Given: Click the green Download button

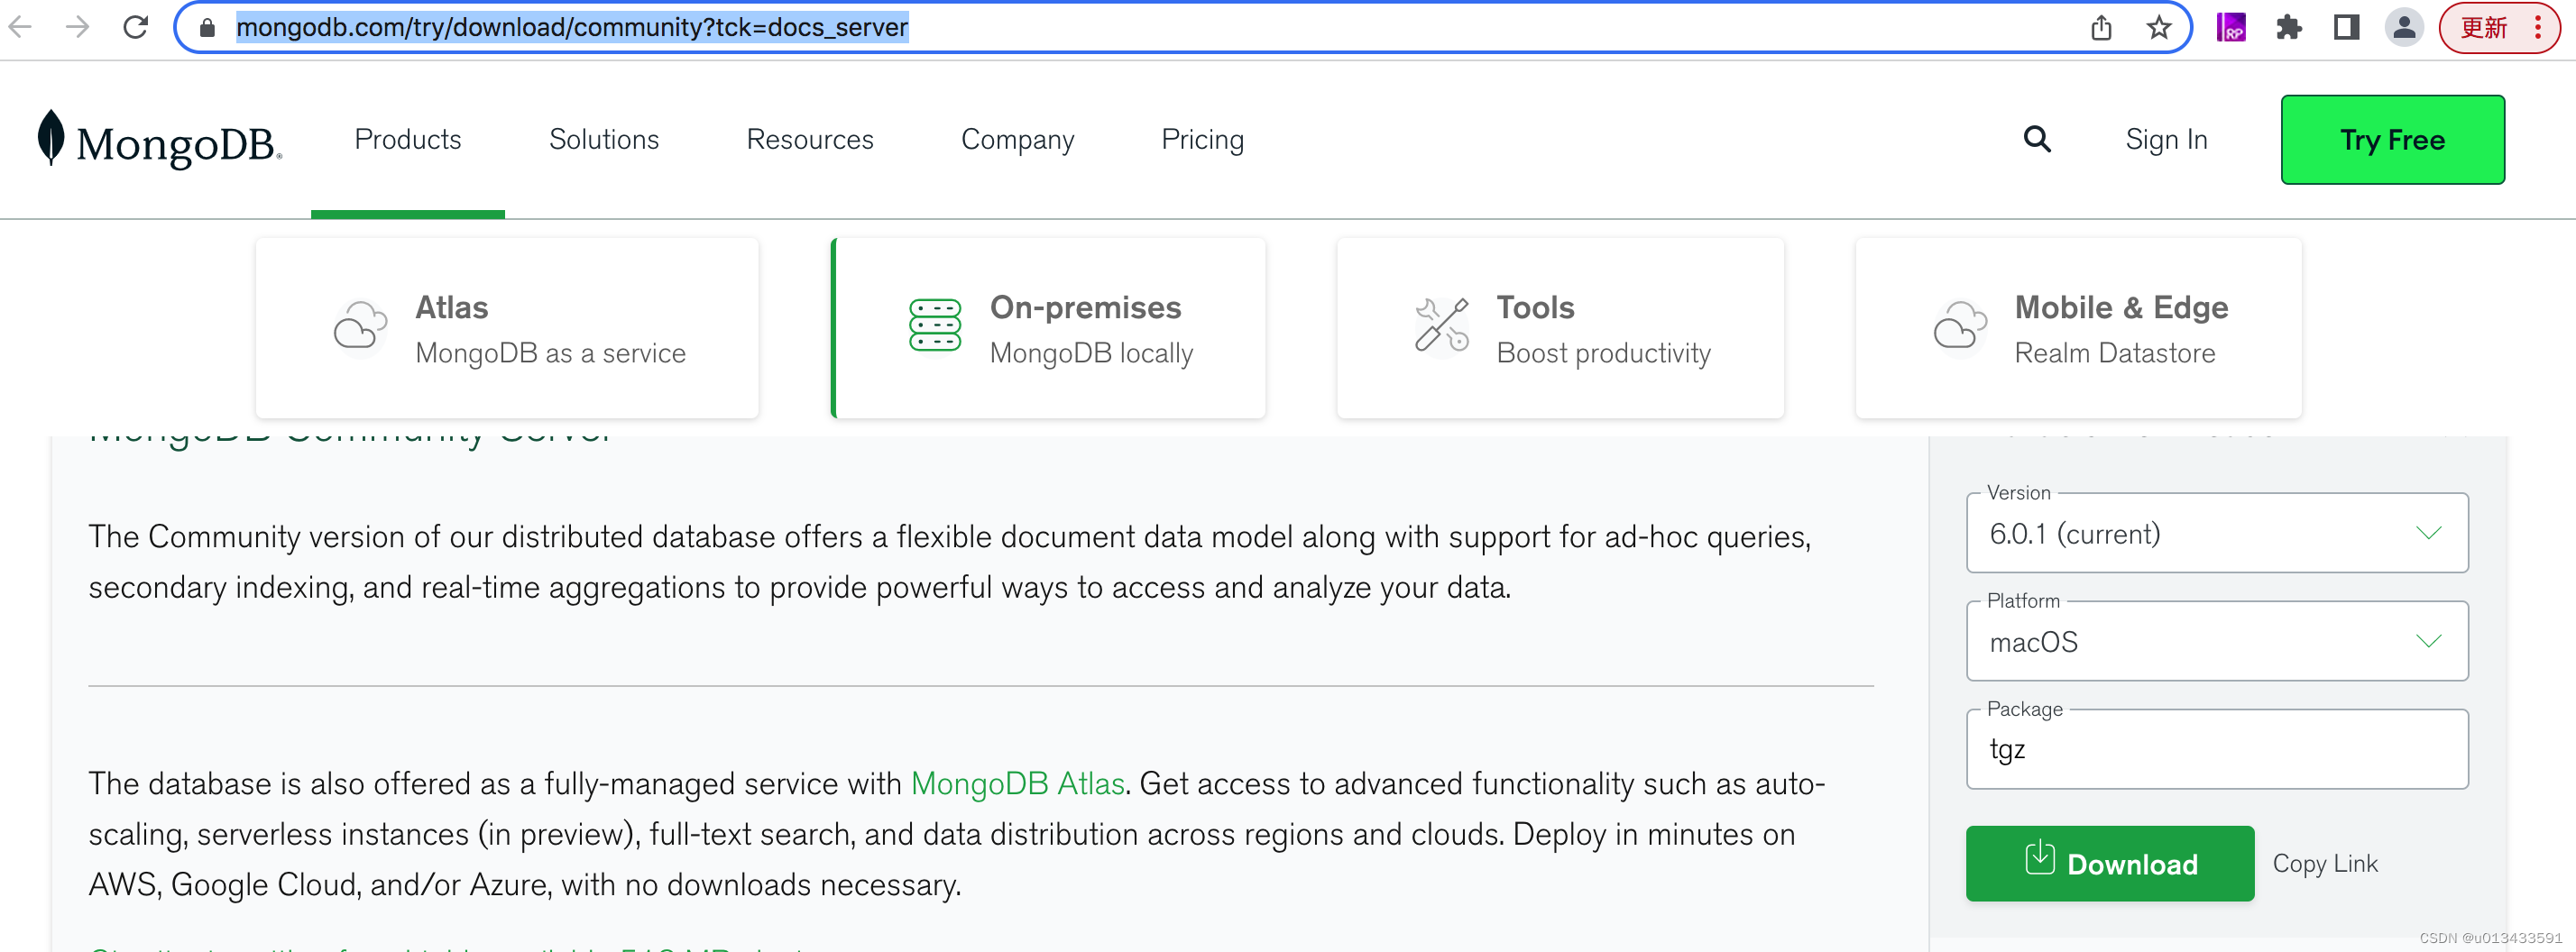Looking at the screenshot, I should tap(2109, 863).
